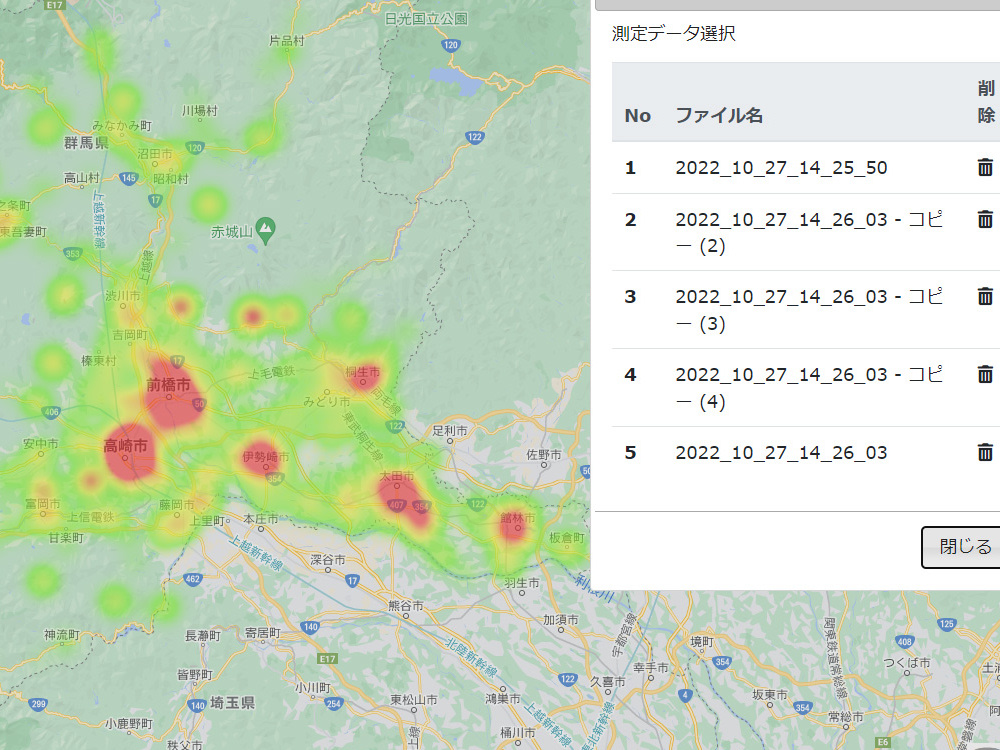
Task: Click the ファイル名 column header
Action: click(719, 115)
